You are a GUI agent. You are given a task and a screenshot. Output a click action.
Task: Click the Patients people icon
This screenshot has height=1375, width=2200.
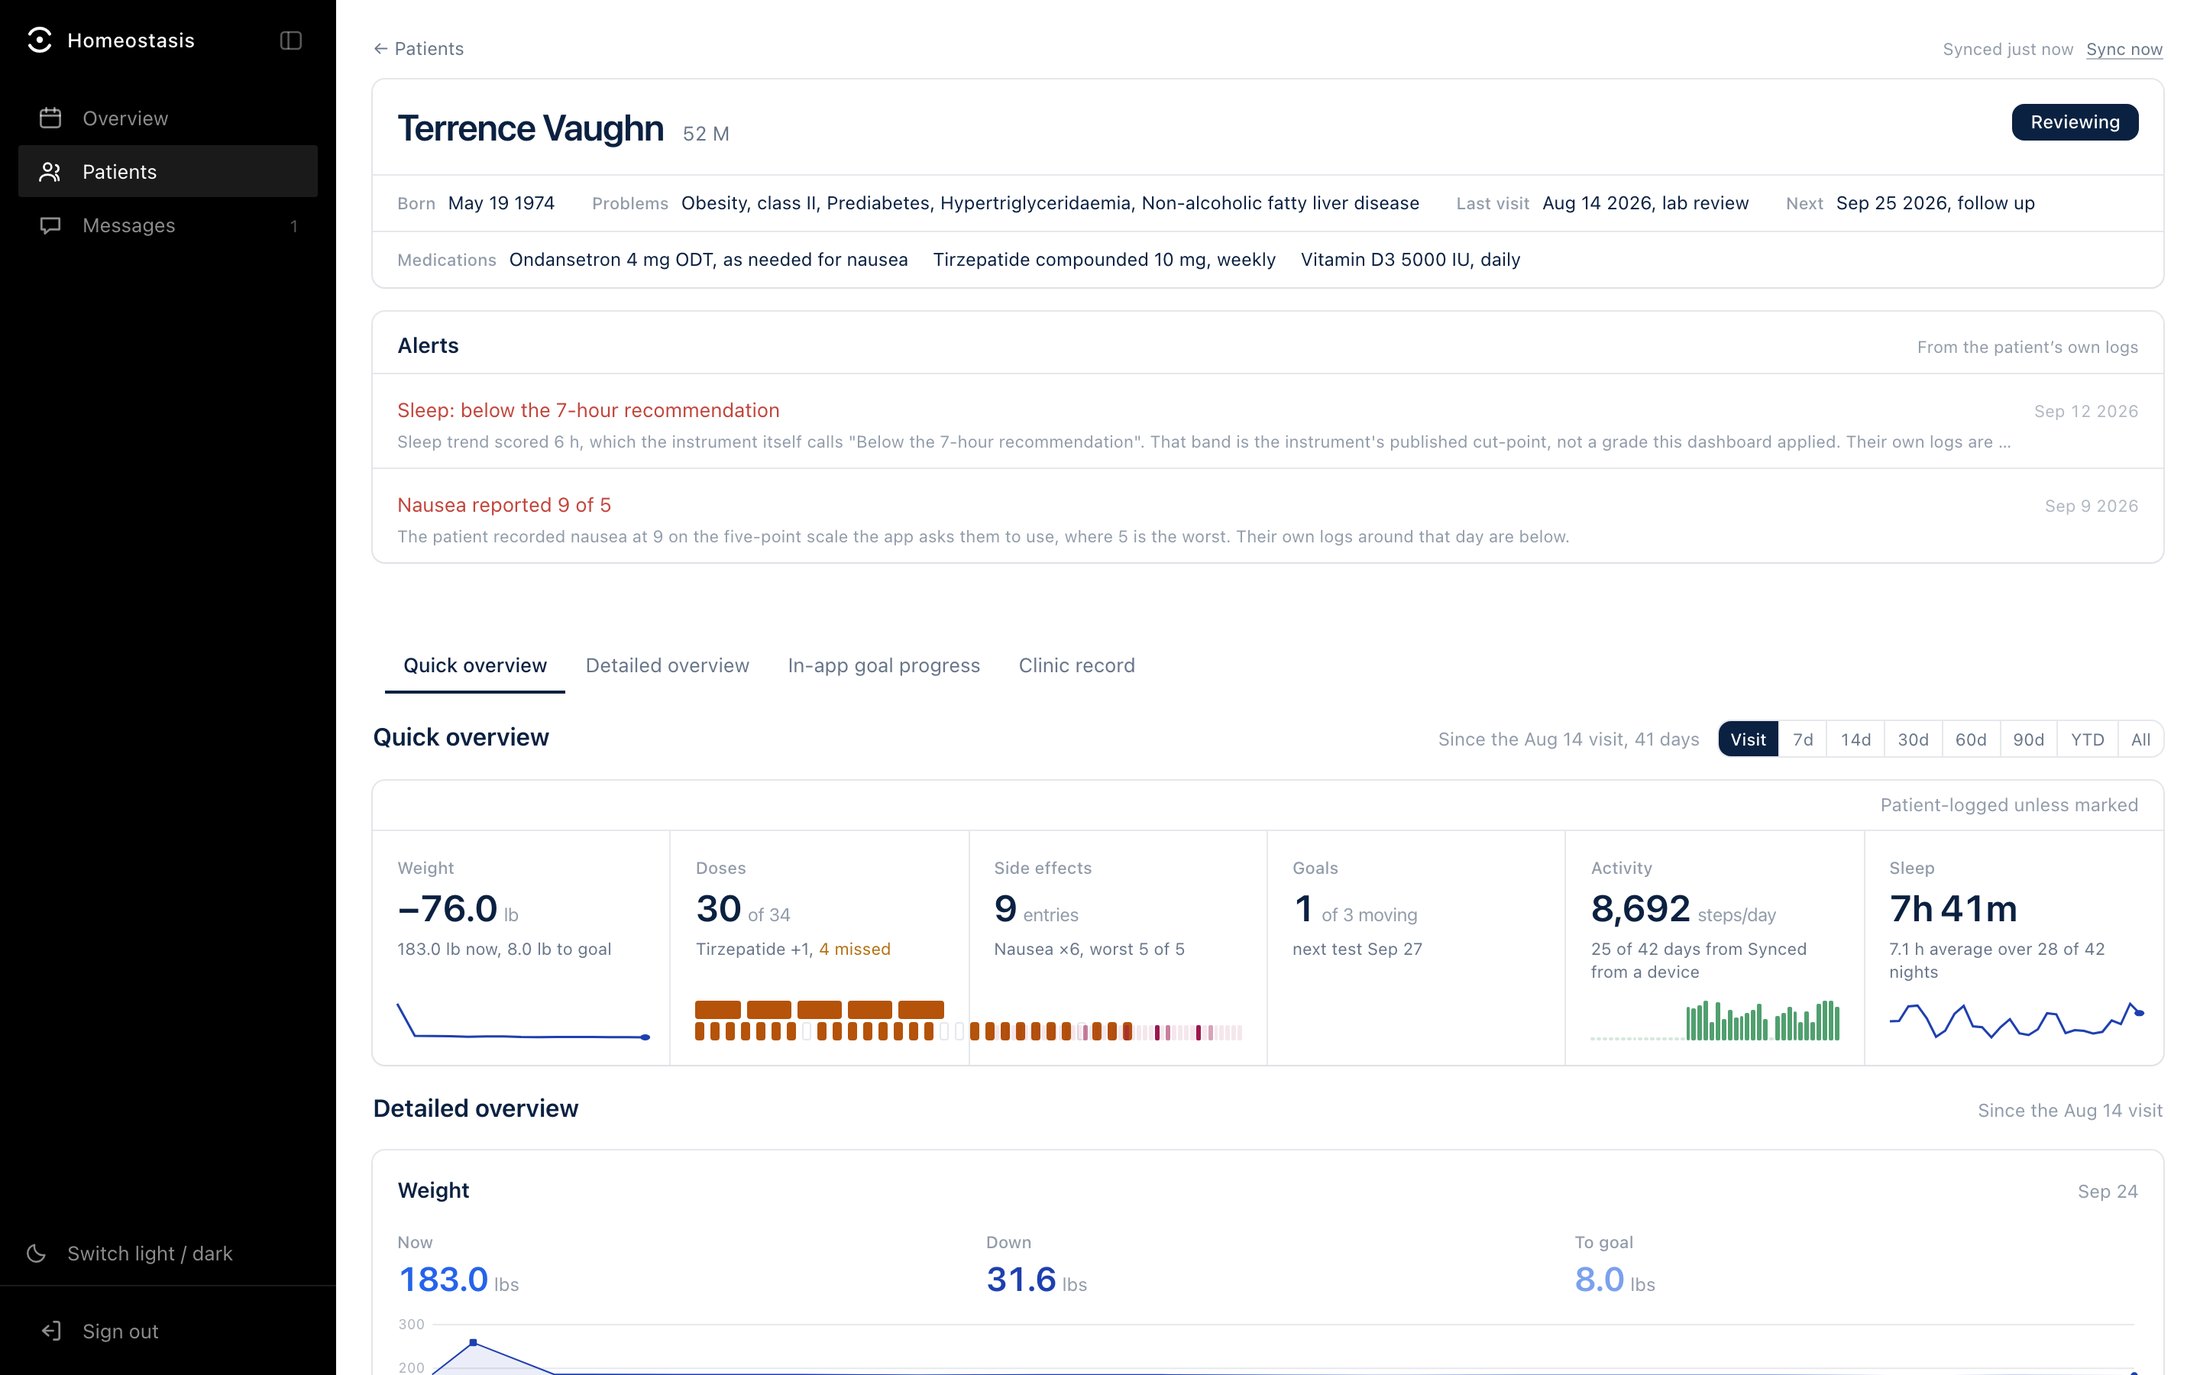(x=50, y=172)
